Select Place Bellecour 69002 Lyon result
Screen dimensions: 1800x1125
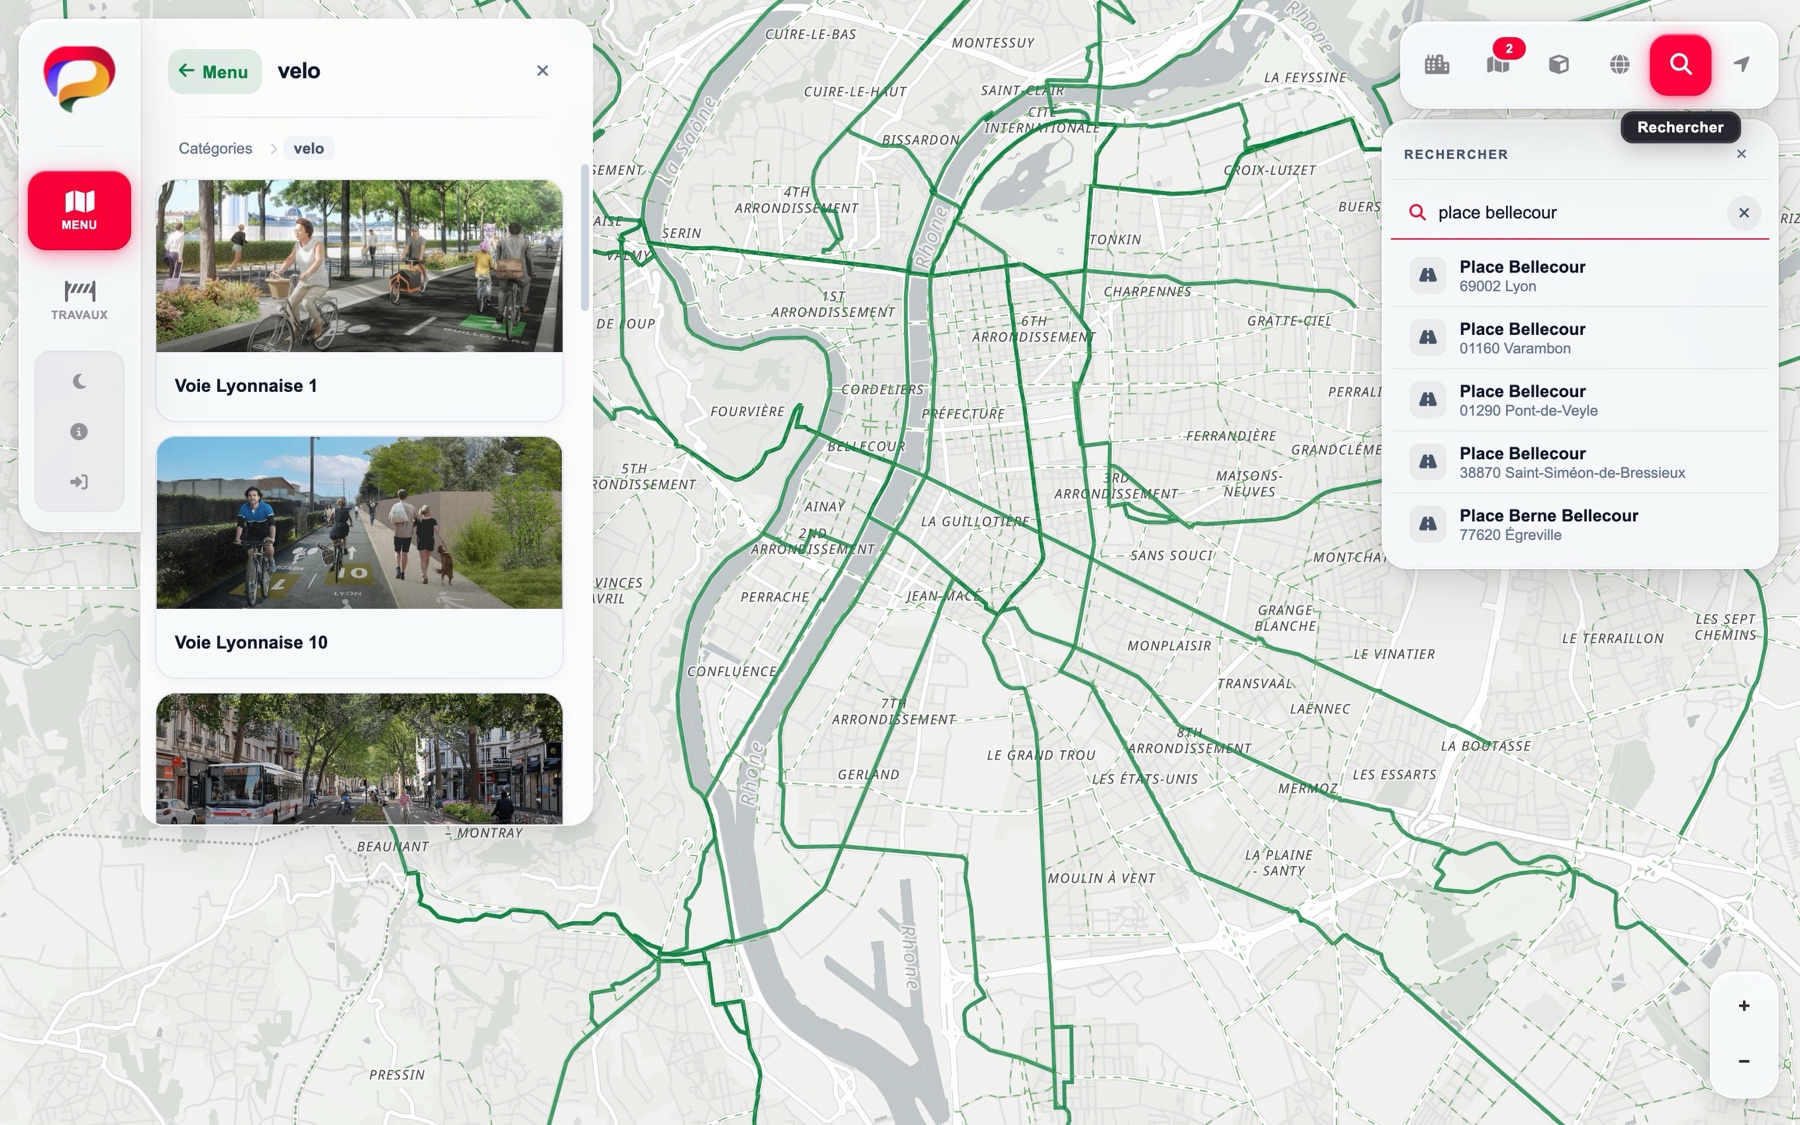1580,276
